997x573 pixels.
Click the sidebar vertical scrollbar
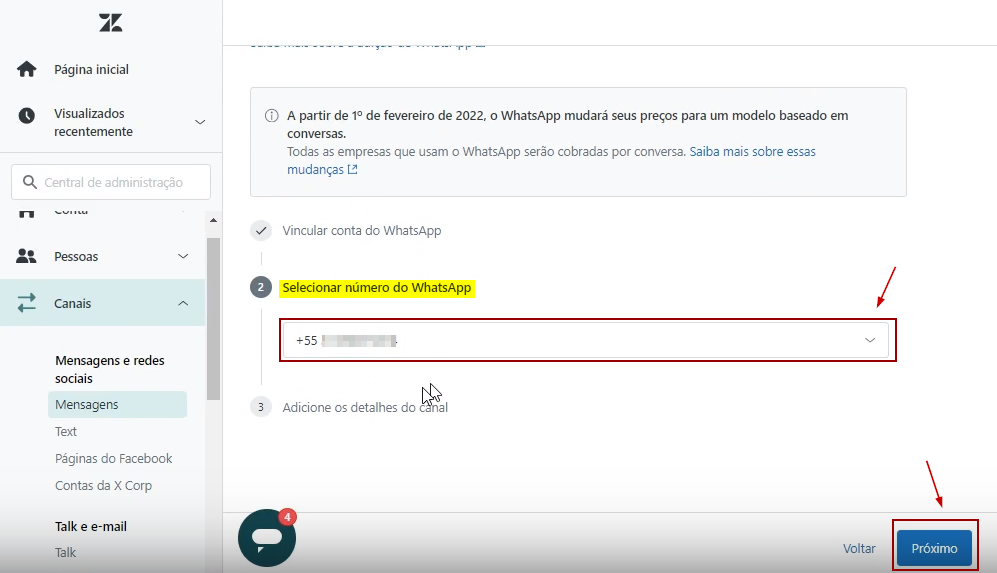pos(213,320)
